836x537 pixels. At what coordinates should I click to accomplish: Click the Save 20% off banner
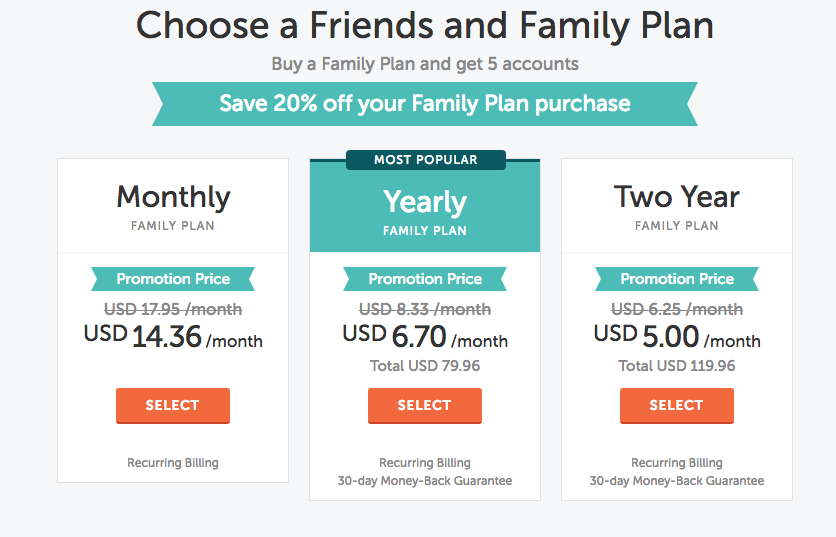click(x=425, y=103)
